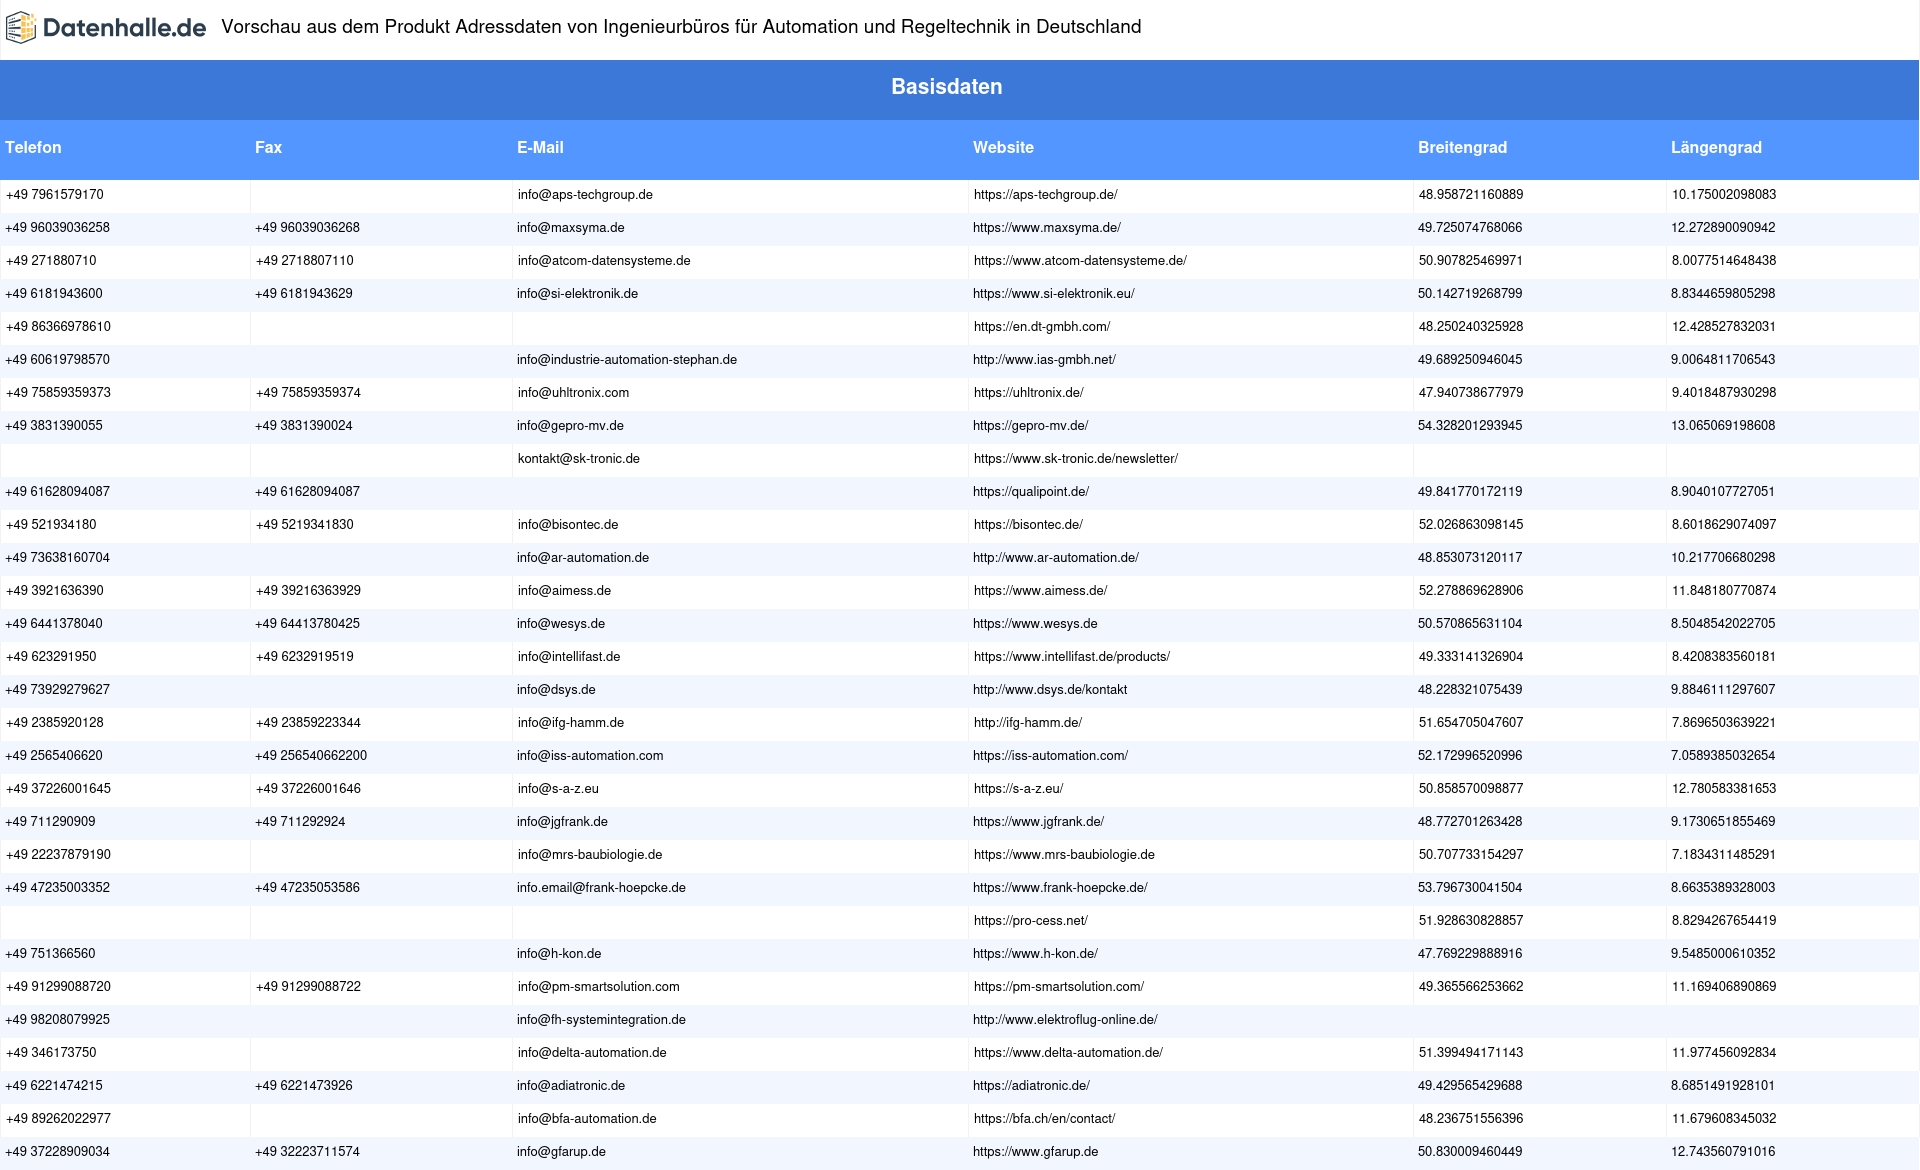Click the Telefon column header
Viewport: 1920px width, 1170px height.
(x=33, y=147)
